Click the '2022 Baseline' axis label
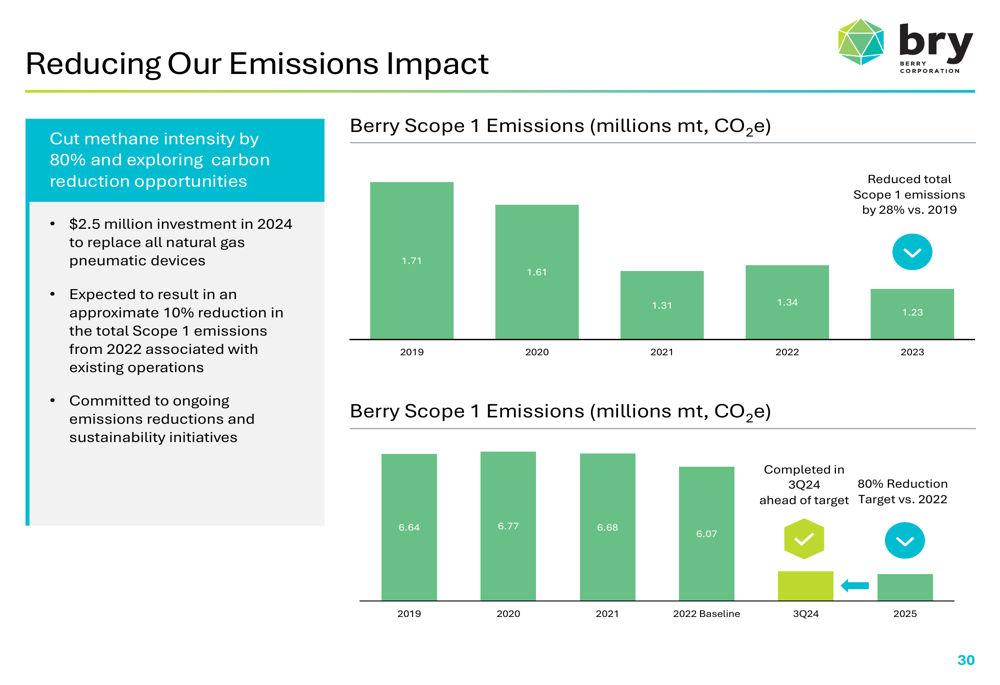The image size is (1000, 685). [707, 614]
